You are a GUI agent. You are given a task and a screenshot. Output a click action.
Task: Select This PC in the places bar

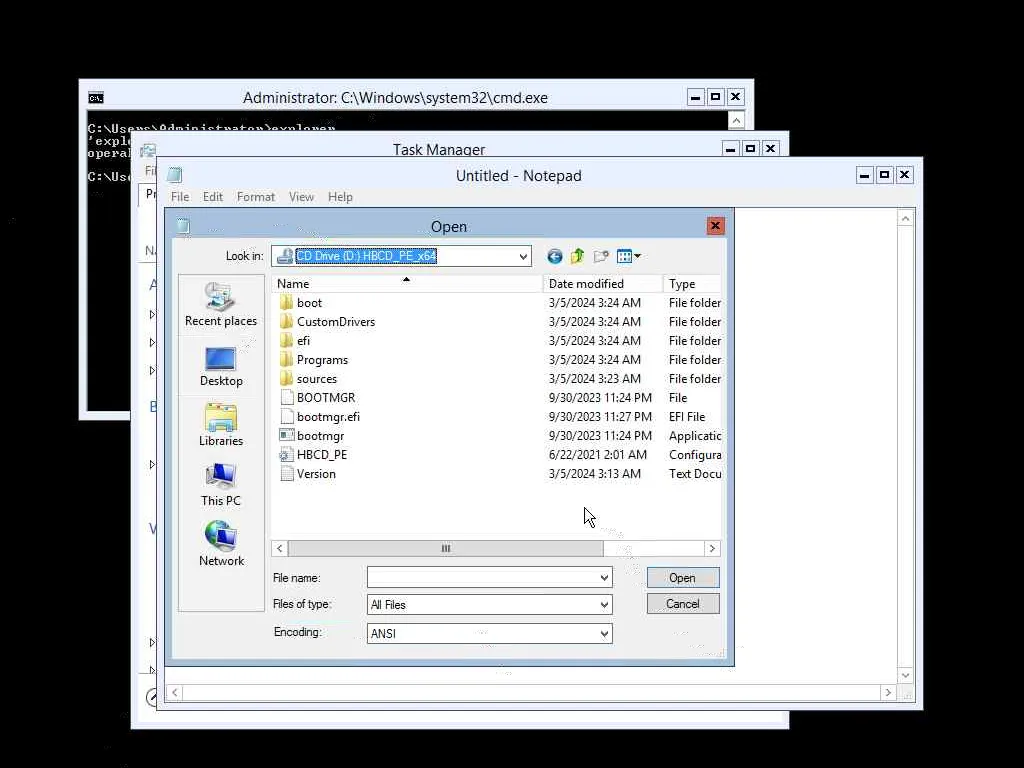point(221,485)
